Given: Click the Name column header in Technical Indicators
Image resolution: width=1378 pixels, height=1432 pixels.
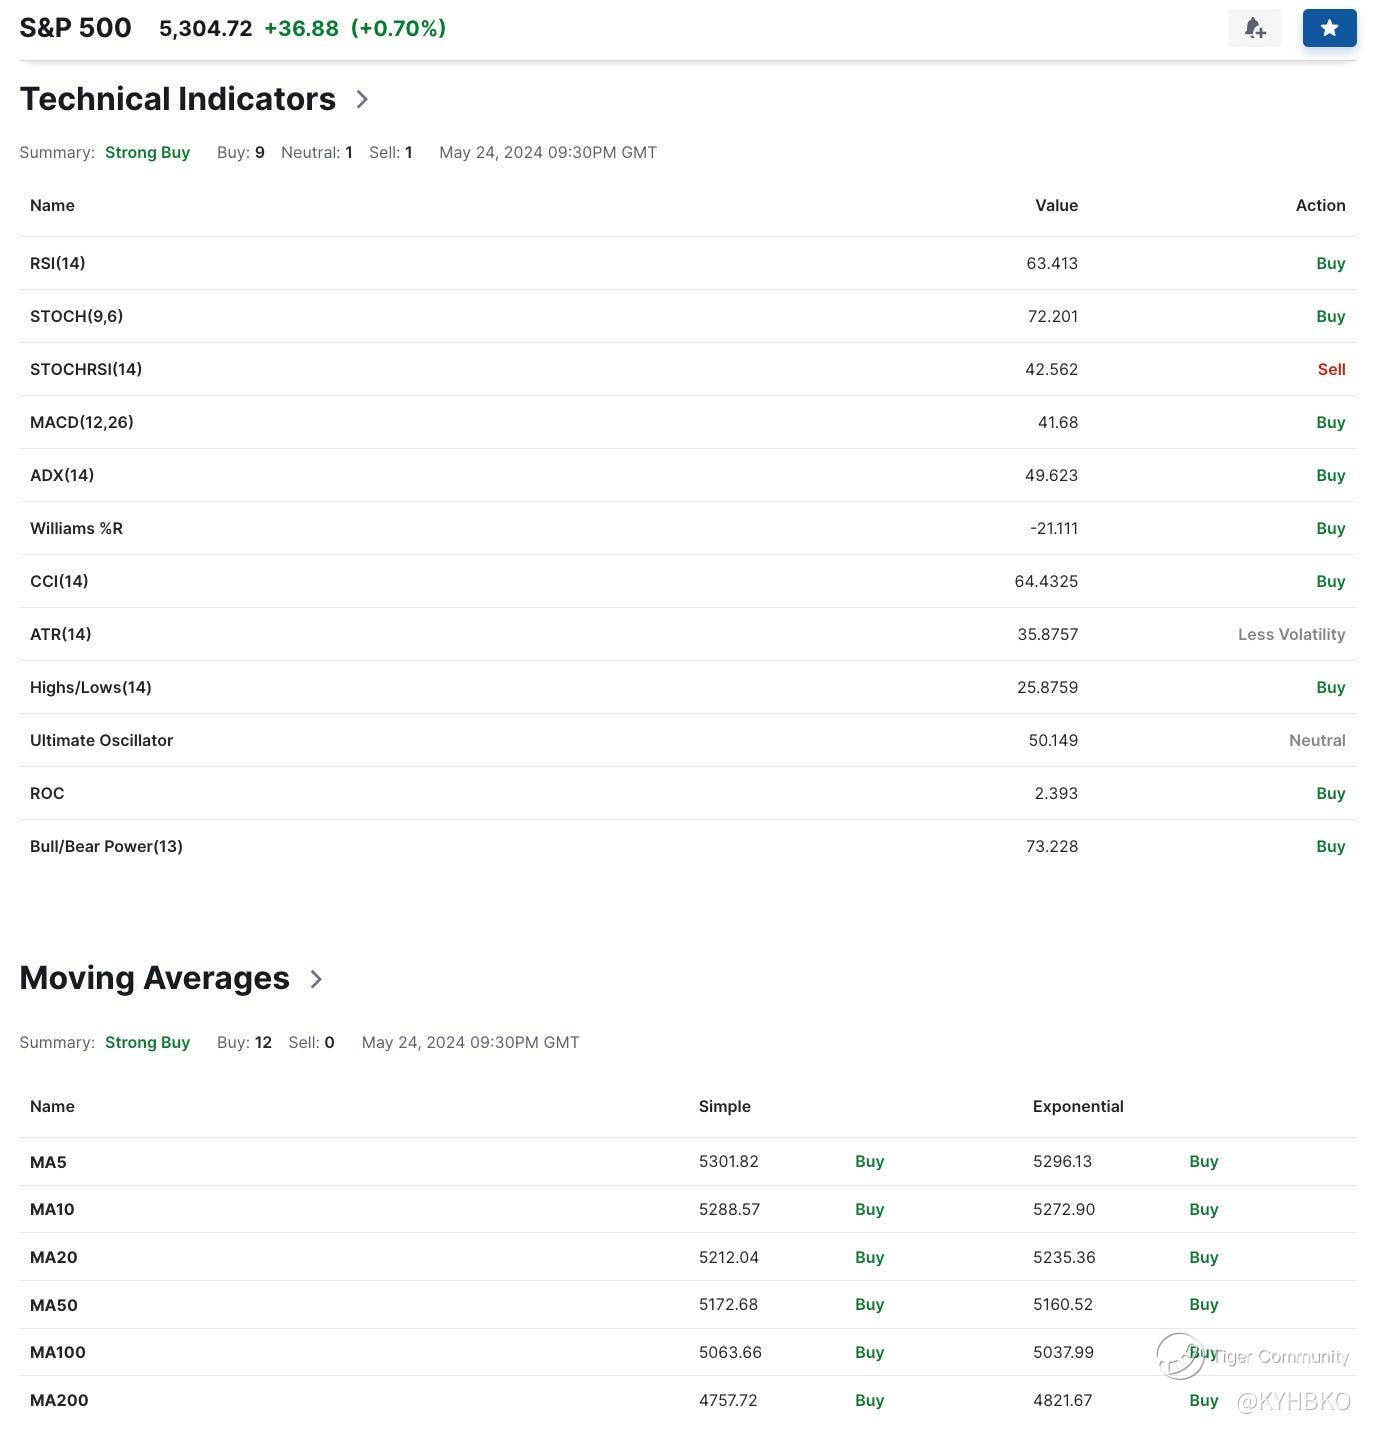Looking at the screenshot, I should pos(52,205).
